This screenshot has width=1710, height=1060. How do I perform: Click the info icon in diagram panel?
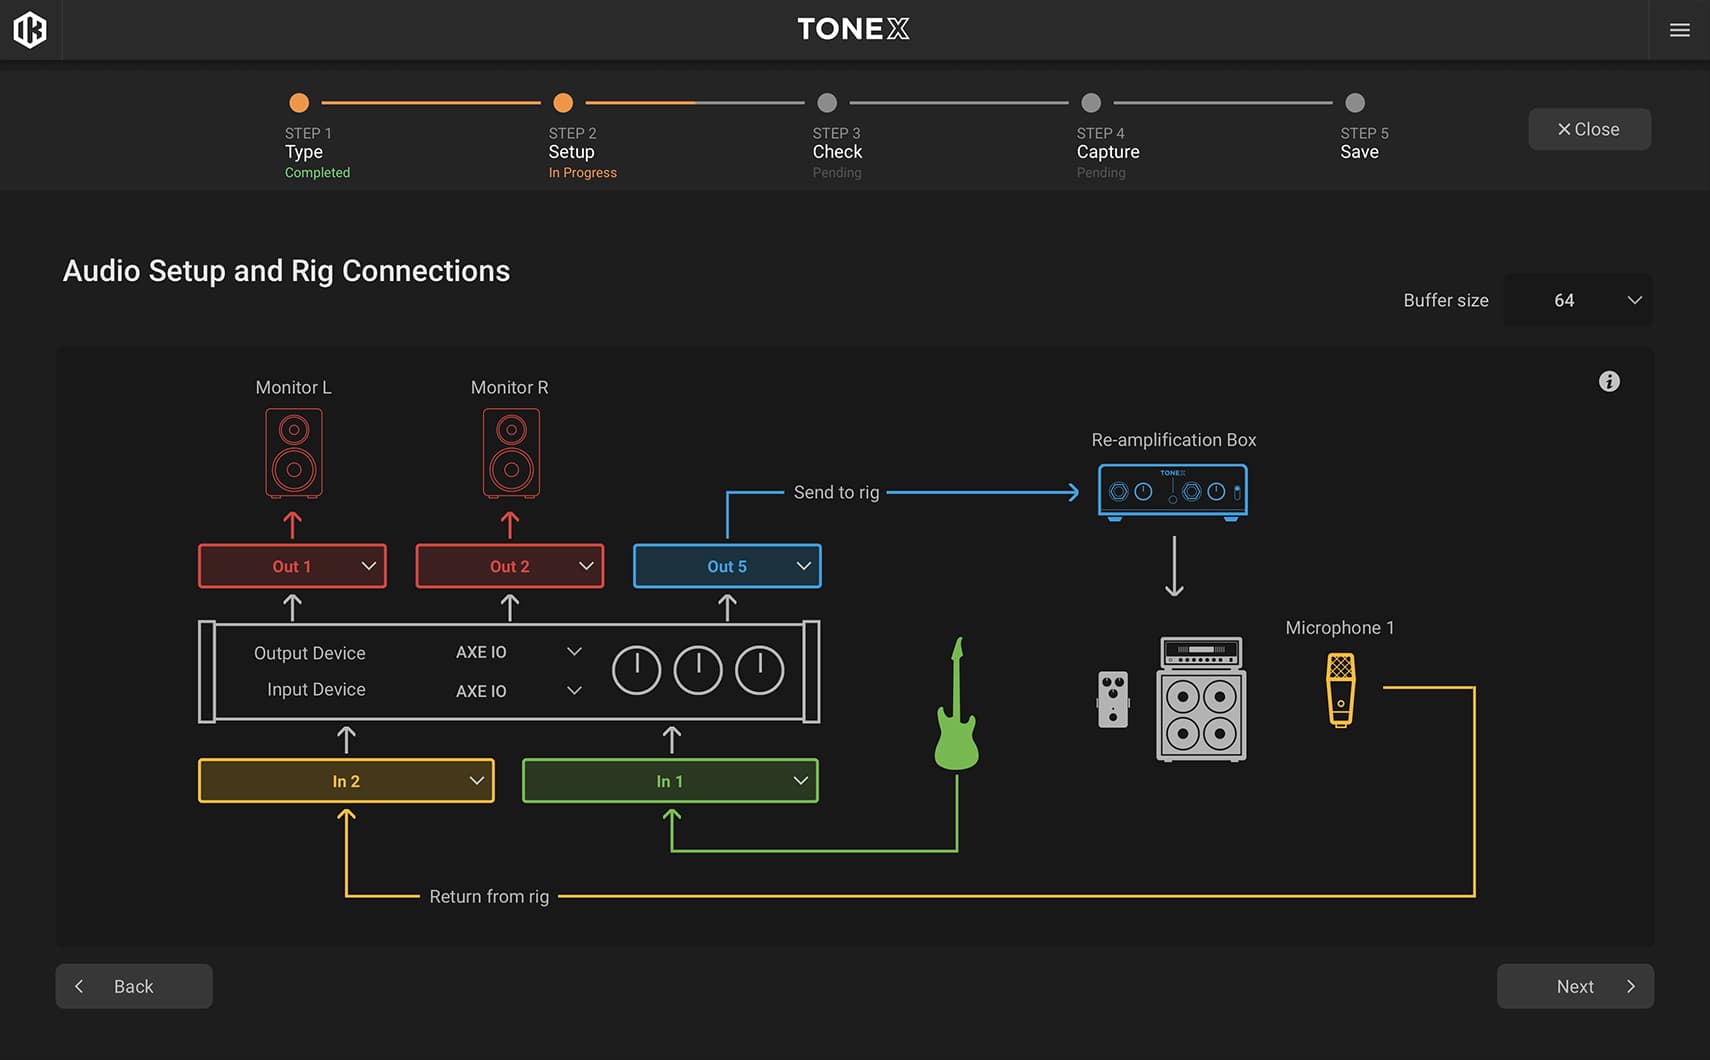click(1608, 381)
